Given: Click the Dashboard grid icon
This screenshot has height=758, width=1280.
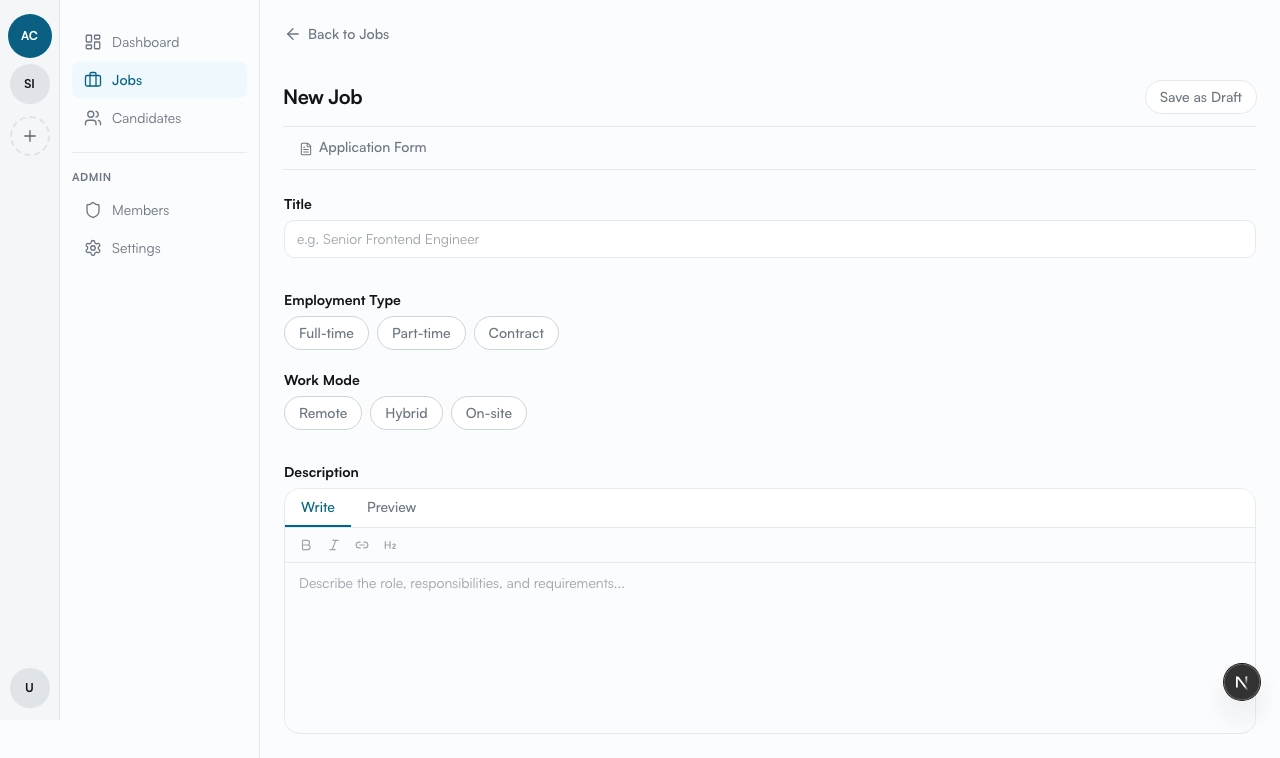Looking at the screenshot, I should [x=93, y=42].
